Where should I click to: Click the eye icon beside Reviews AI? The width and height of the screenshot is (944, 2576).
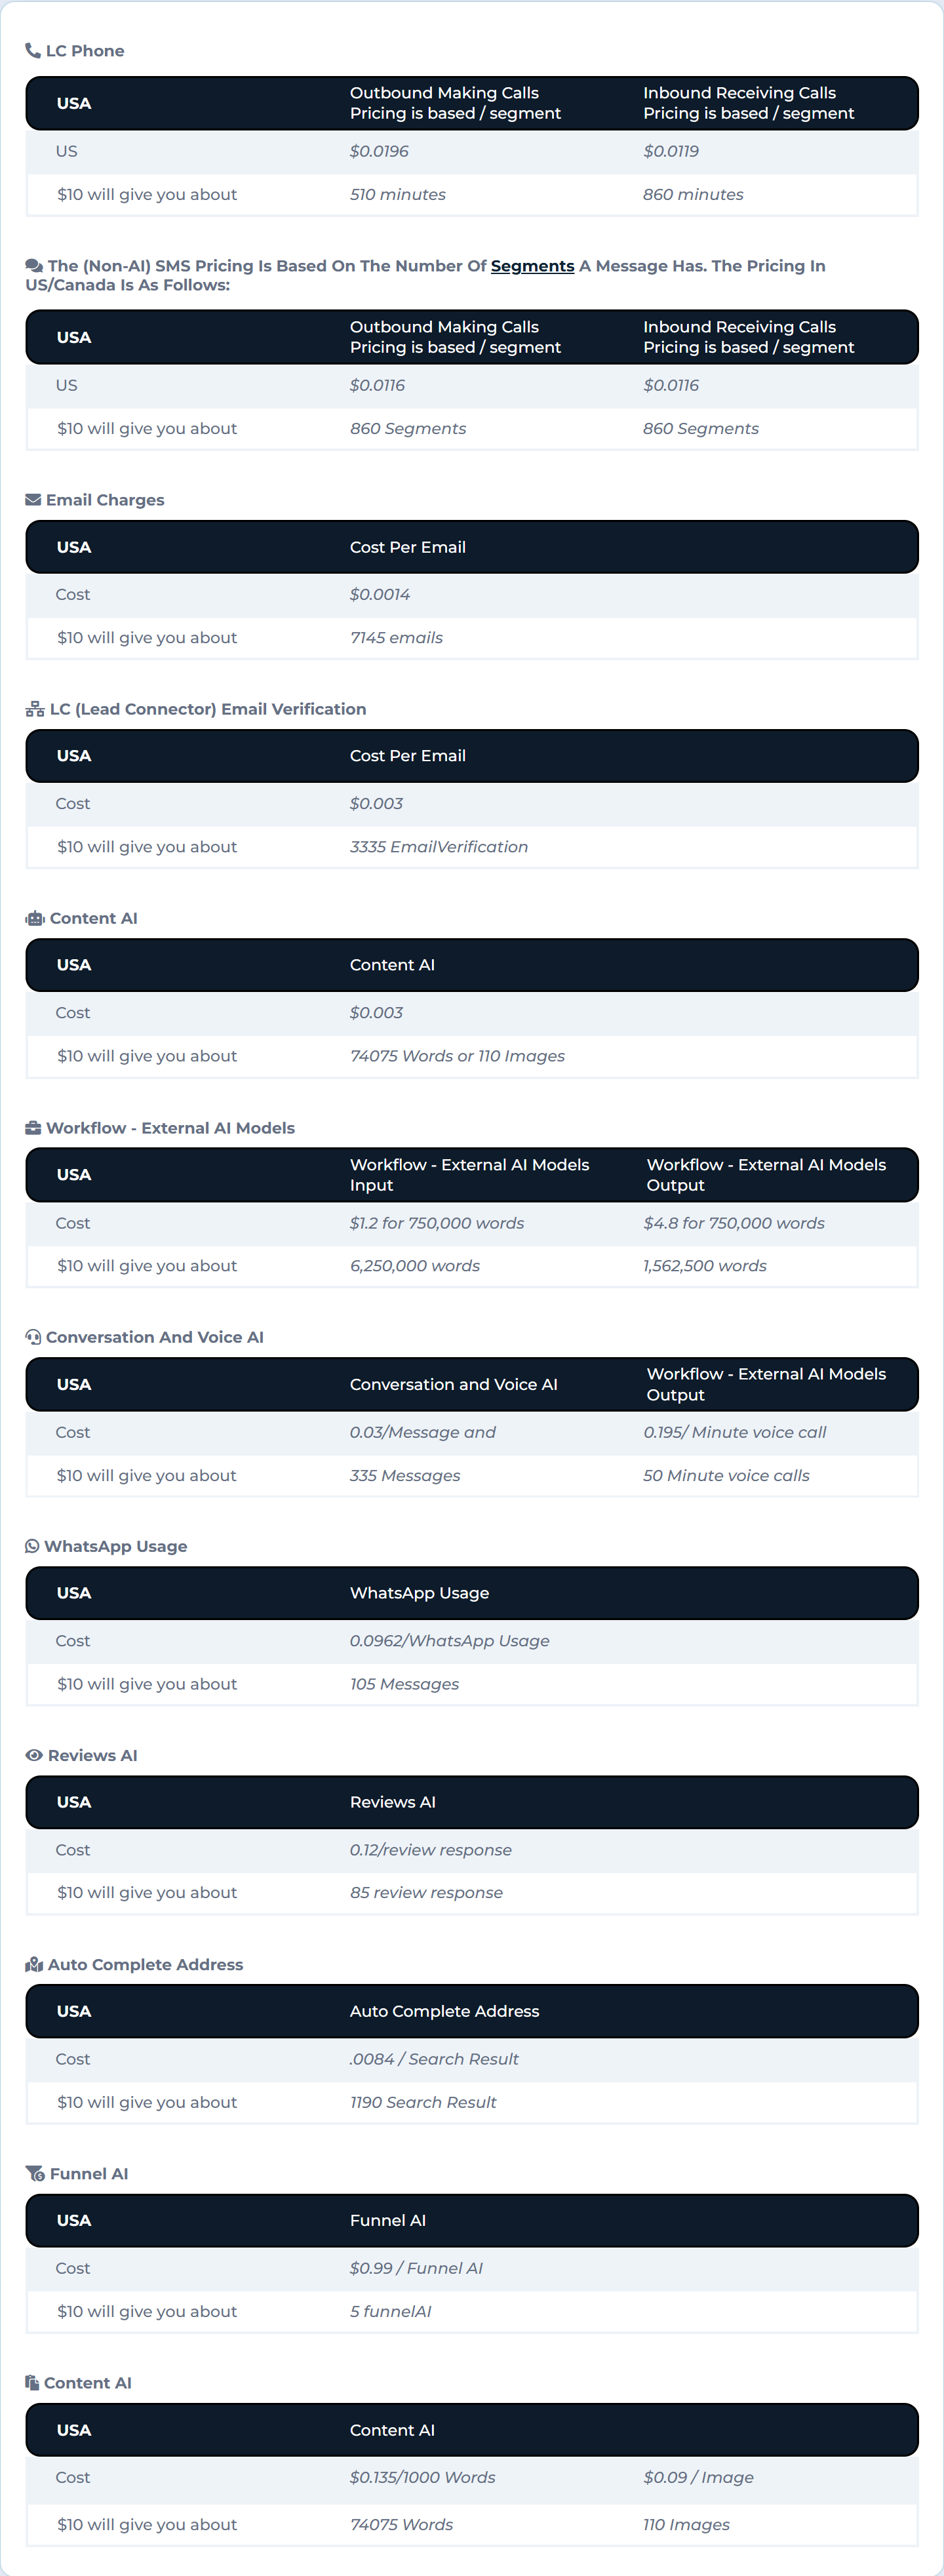(34, 1755)
